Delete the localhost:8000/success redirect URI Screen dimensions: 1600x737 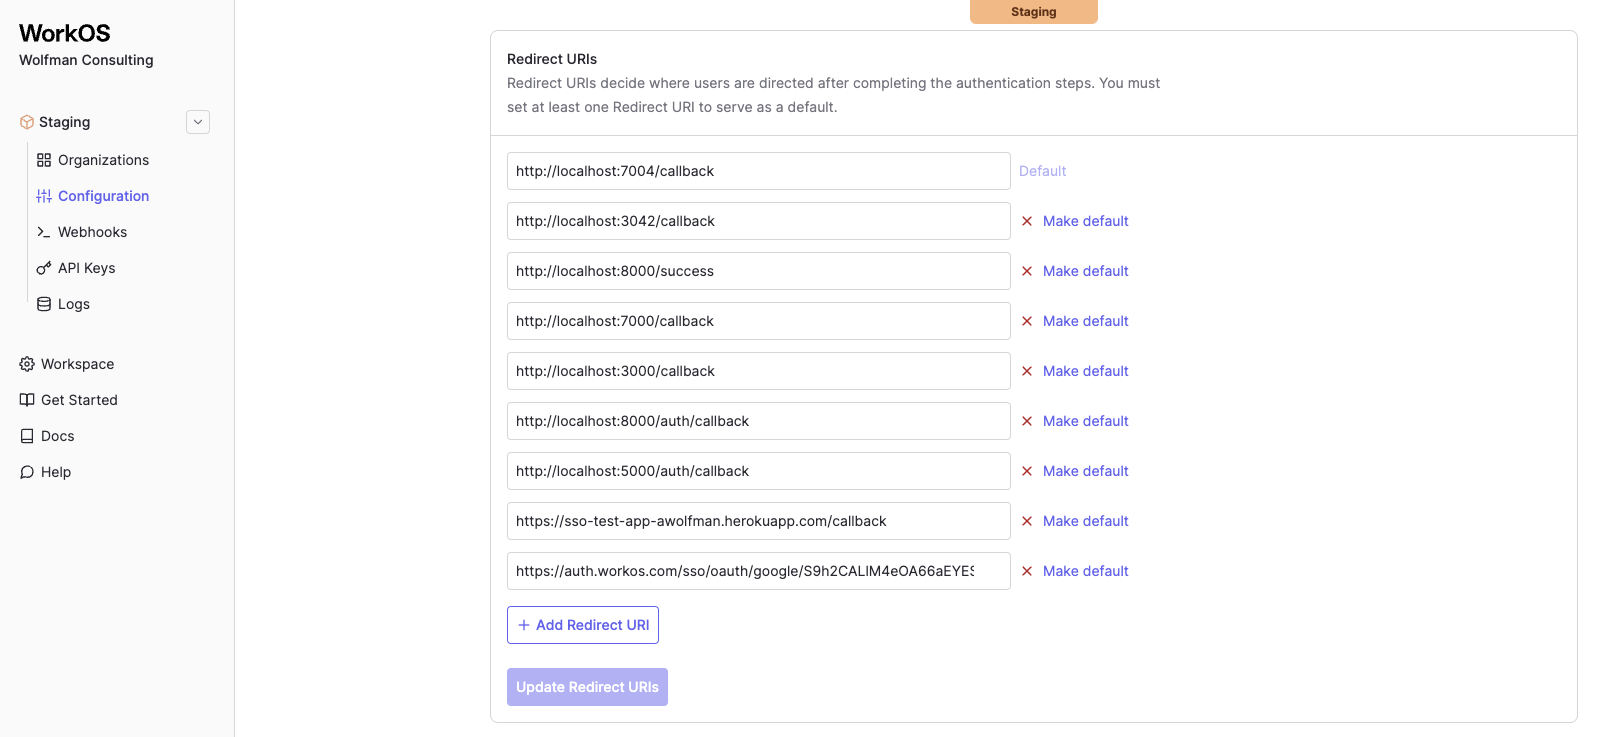[1027, 271]
